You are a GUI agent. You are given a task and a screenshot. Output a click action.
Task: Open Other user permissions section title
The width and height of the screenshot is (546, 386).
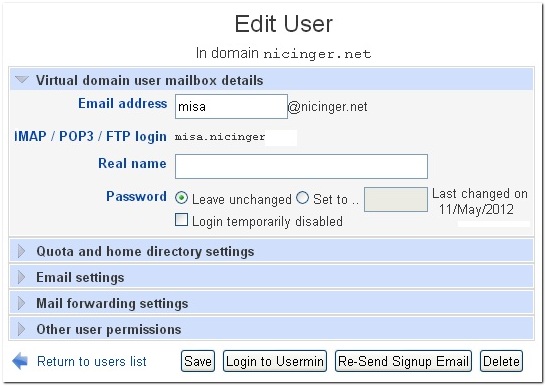(109, 329)
